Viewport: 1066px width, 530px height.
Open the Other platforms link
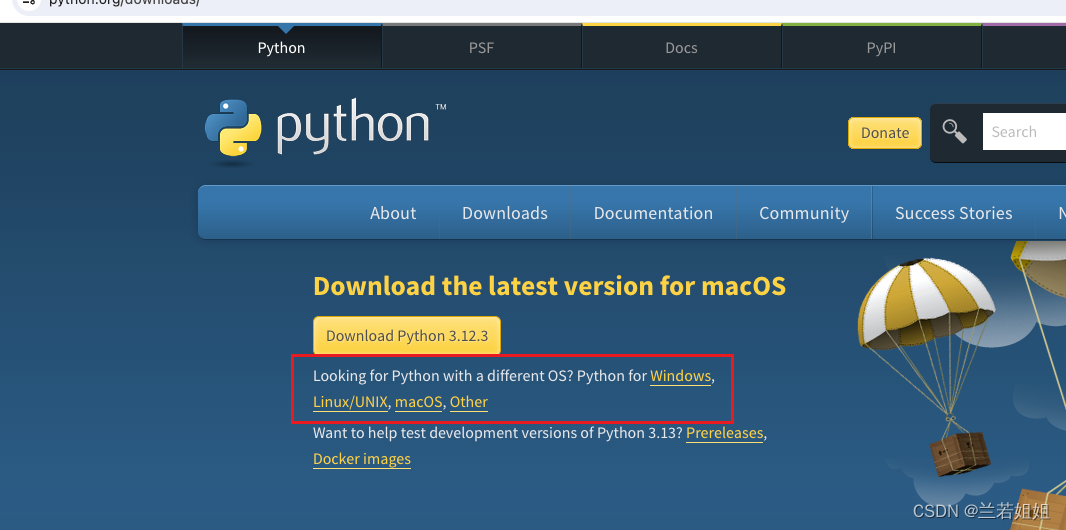[x=469, y=402]
